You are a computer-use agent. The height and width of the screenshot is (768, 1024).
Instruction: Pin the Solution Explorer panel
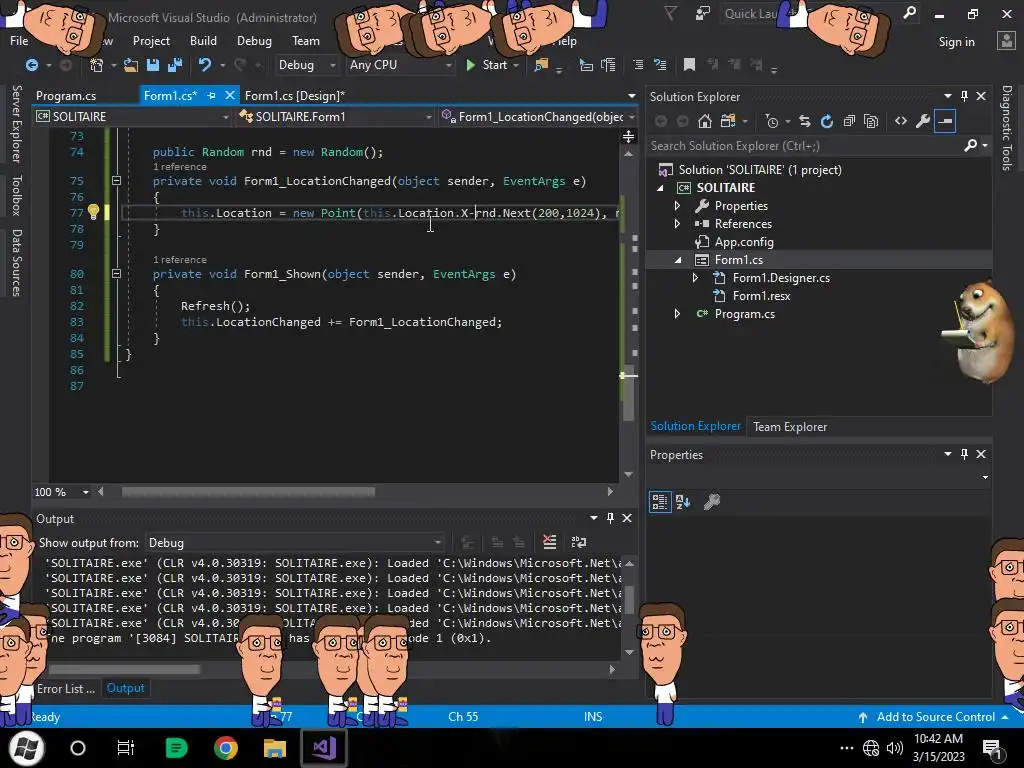click(965, 96)
